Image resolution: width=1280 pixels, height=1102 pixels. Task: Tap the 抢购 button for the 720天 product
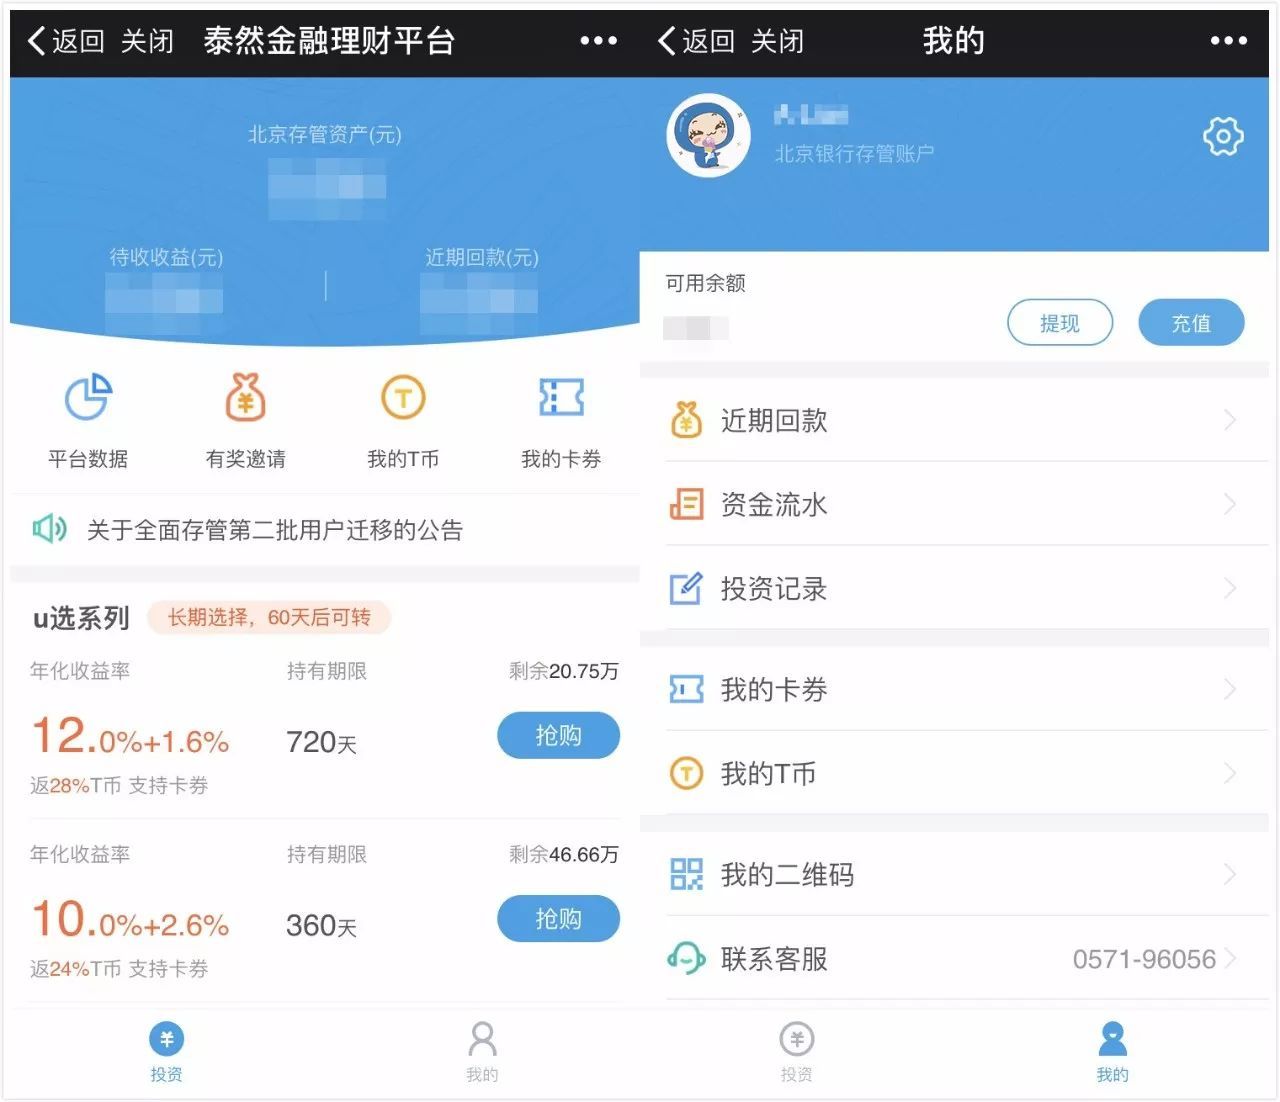point(558,735)
